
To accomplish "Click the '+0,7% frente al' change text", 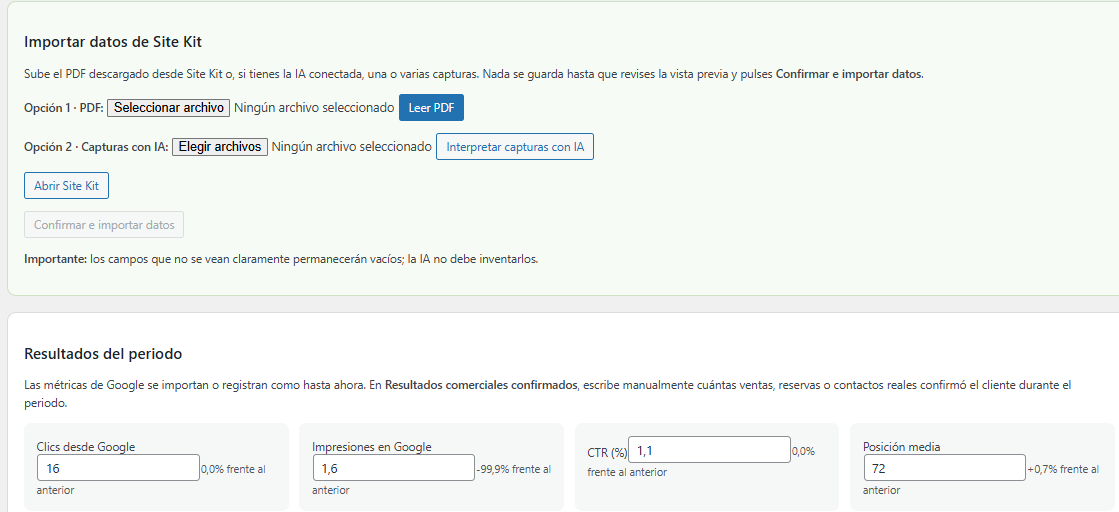I will (x=1063, y=469).
